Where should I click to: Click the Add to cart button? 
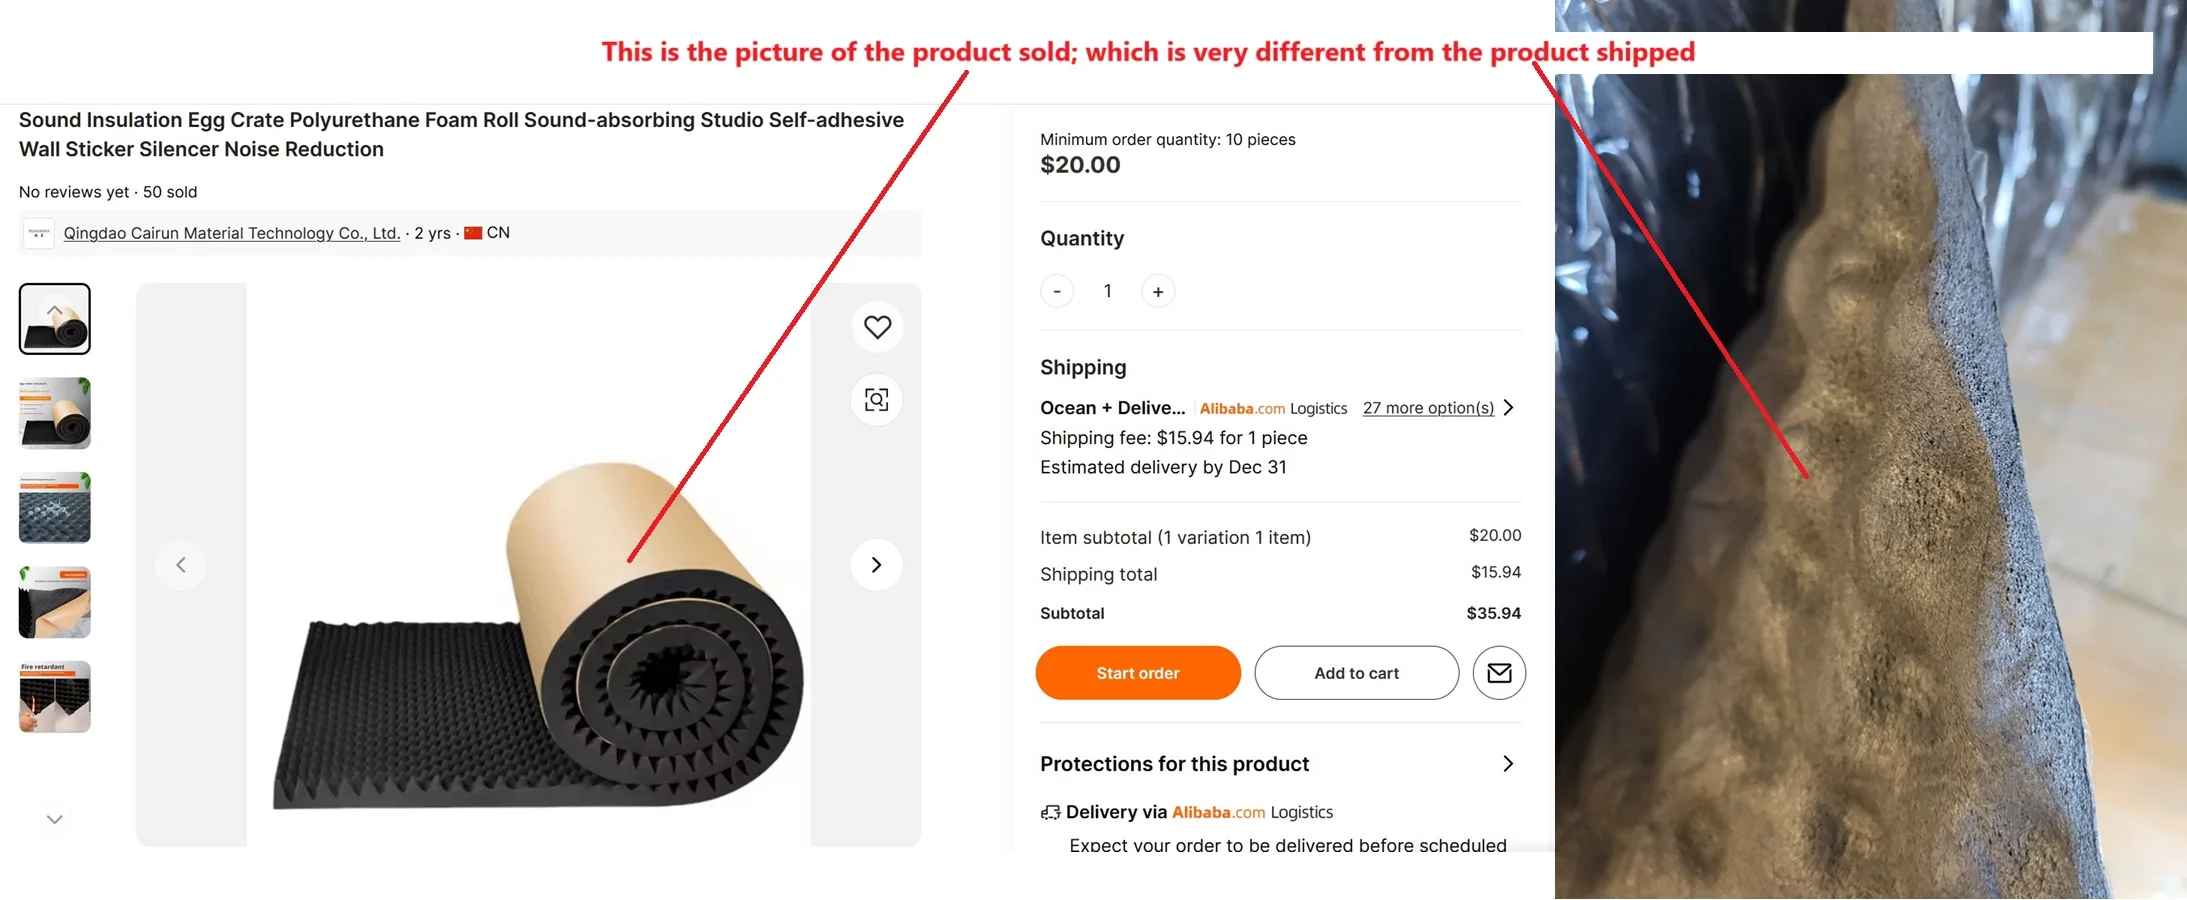click(1356, 673)
